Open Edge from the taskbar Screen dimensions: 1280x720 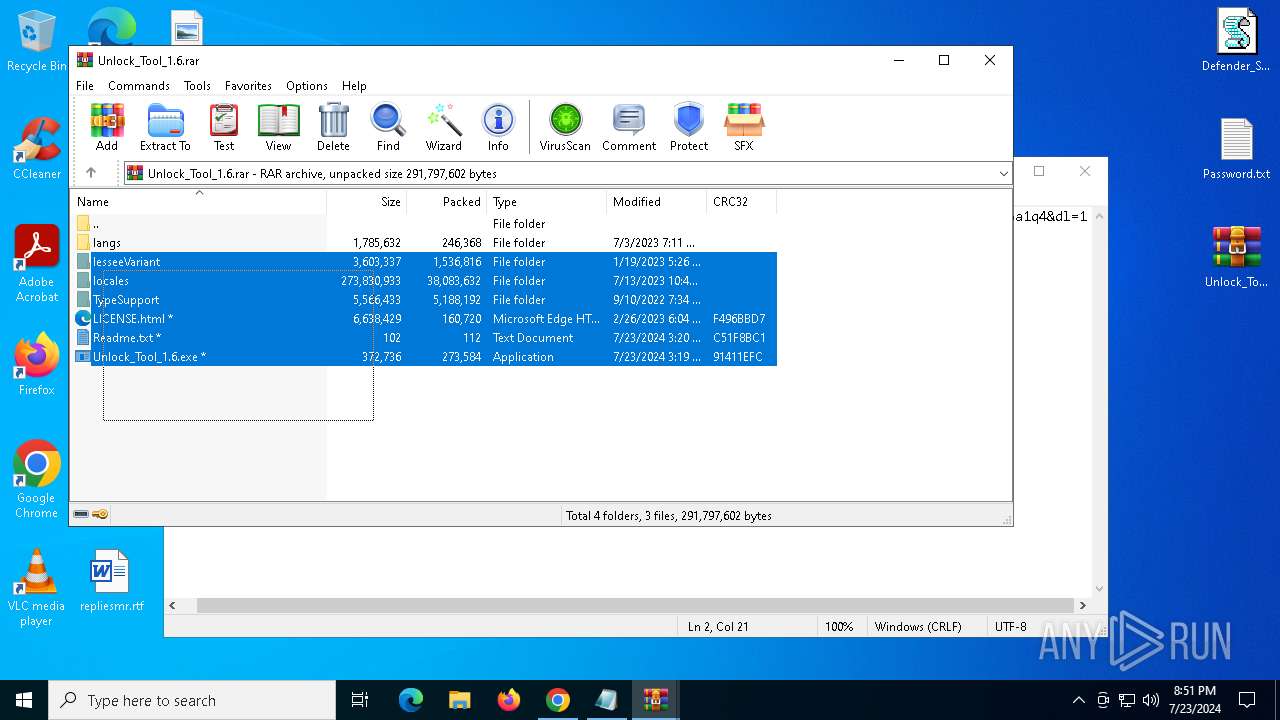[x=411, y=700]
